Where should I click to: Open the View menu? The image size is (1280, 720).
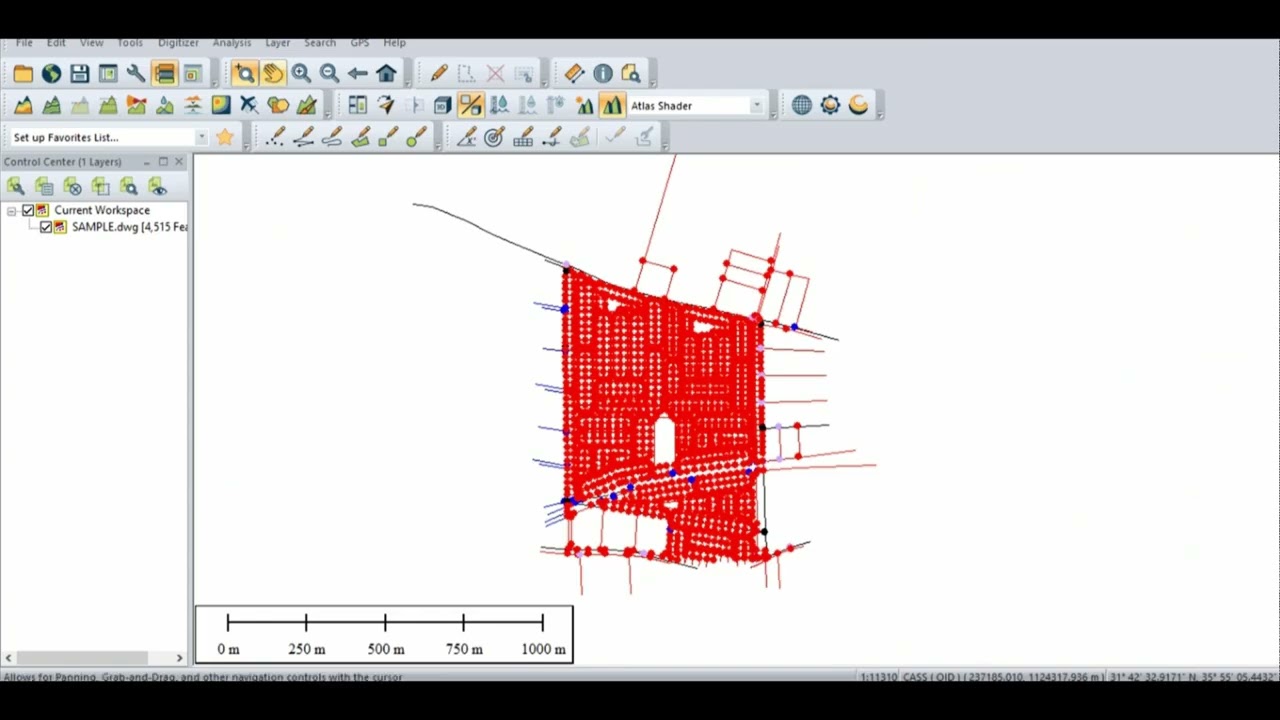point(91,43)
